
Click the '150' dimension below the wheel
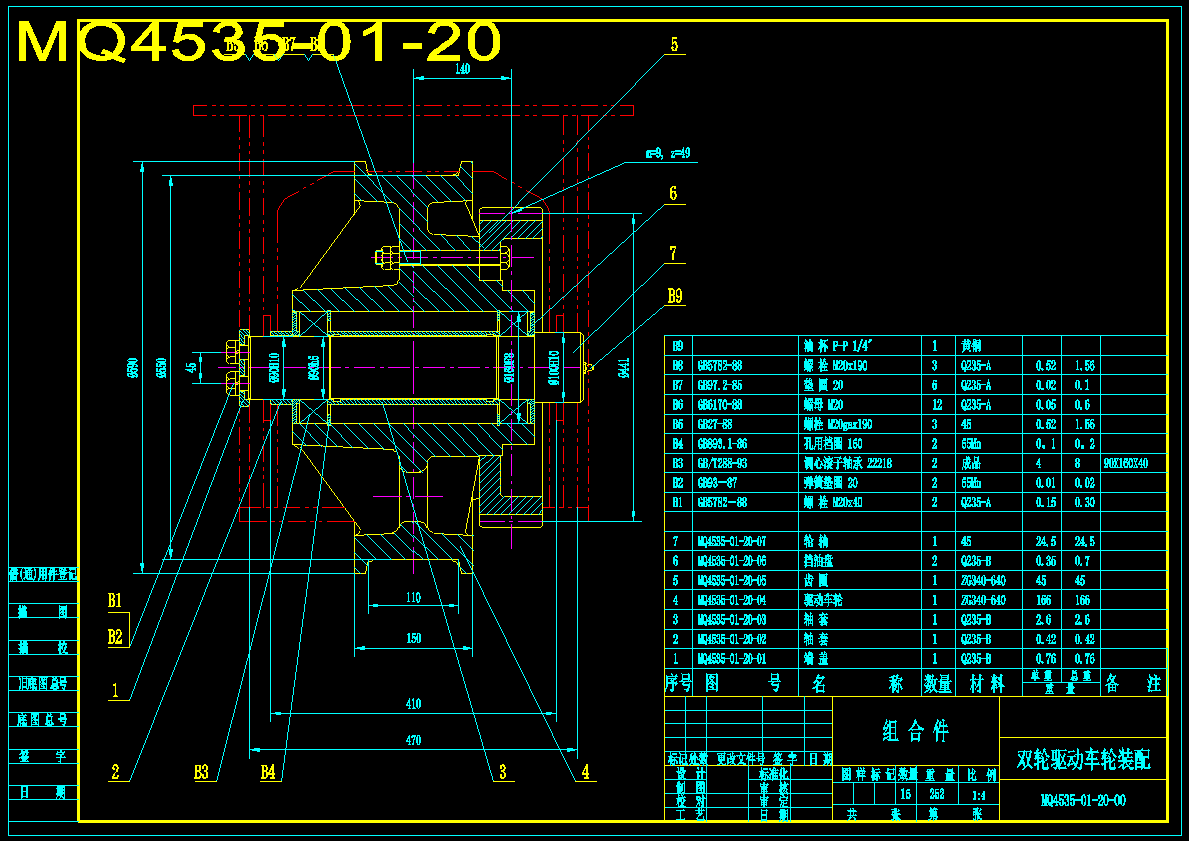pos(413,638)
